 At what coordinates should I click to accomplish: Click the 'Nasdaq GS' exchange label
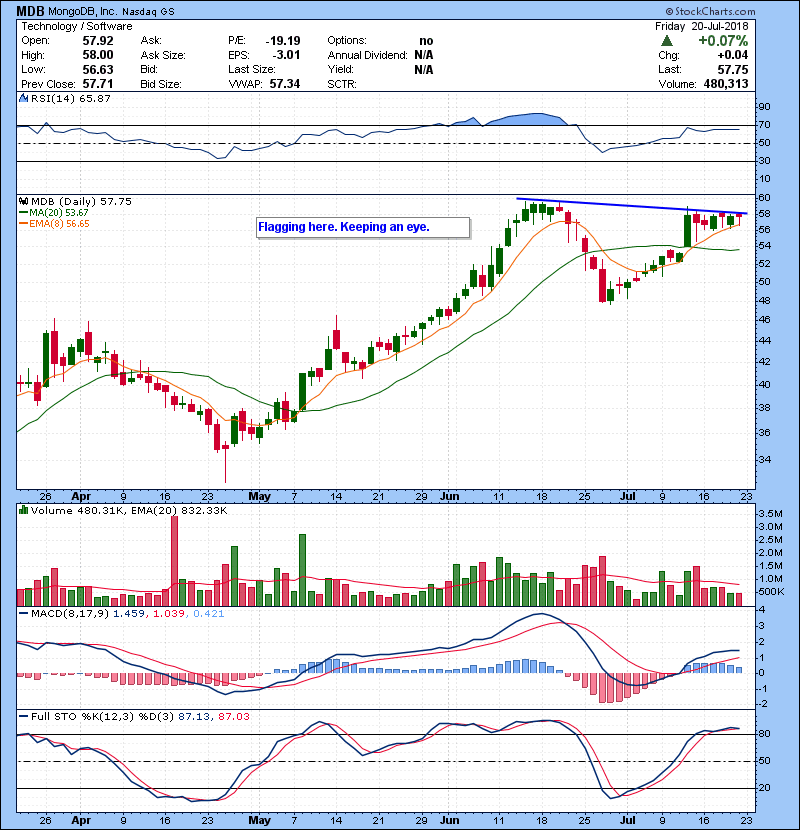[x=149, y=12]
